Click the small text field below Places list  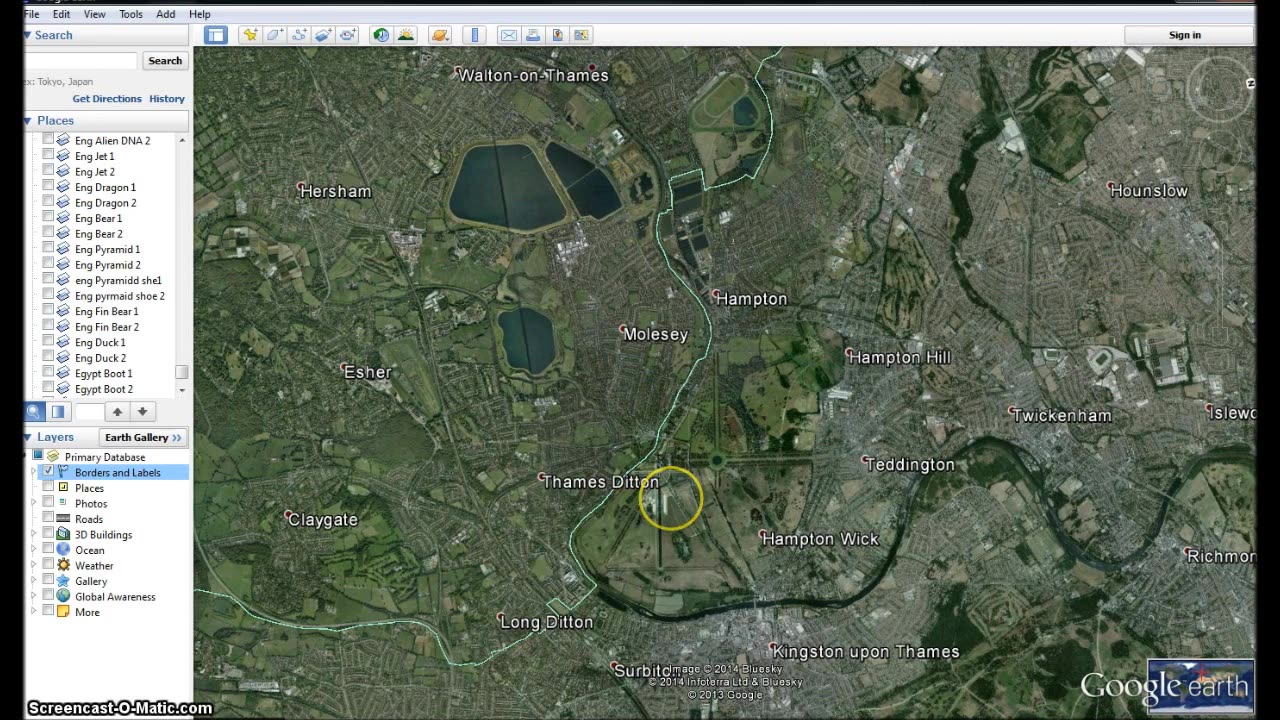click(x=89, y=411)
